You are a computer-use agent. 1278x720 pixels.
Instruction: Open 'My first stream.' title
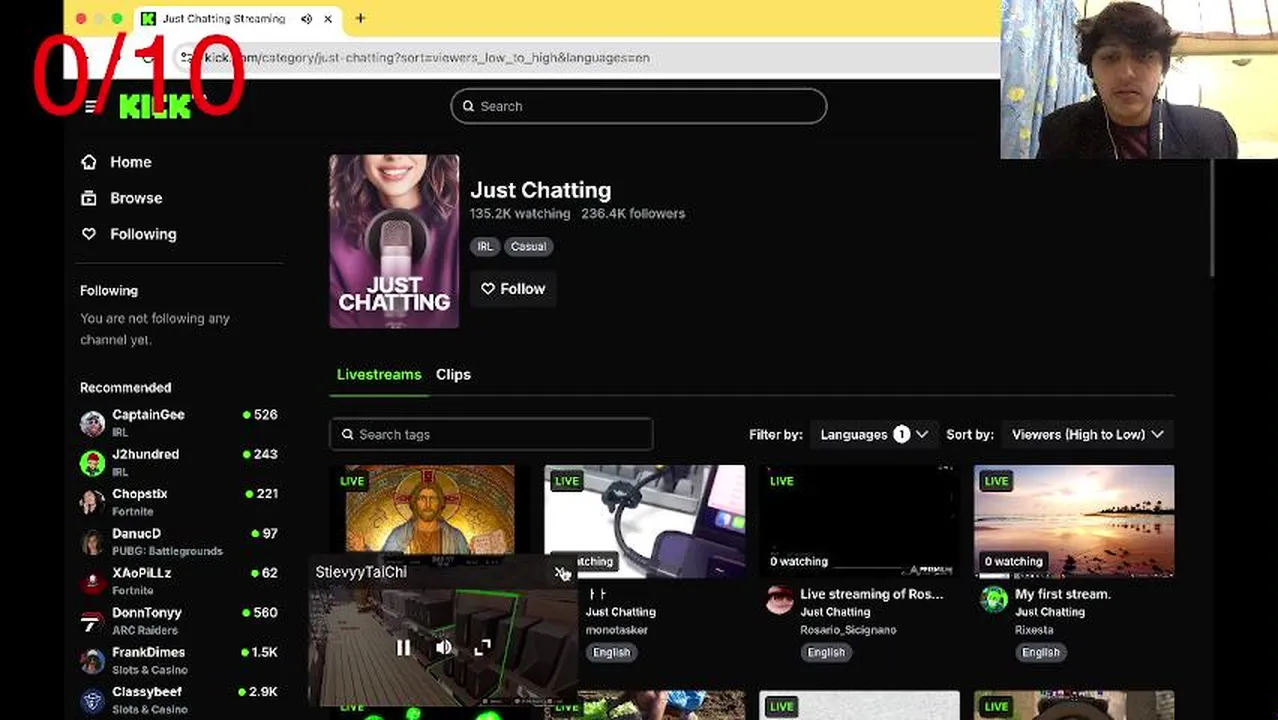point(1062,594)
